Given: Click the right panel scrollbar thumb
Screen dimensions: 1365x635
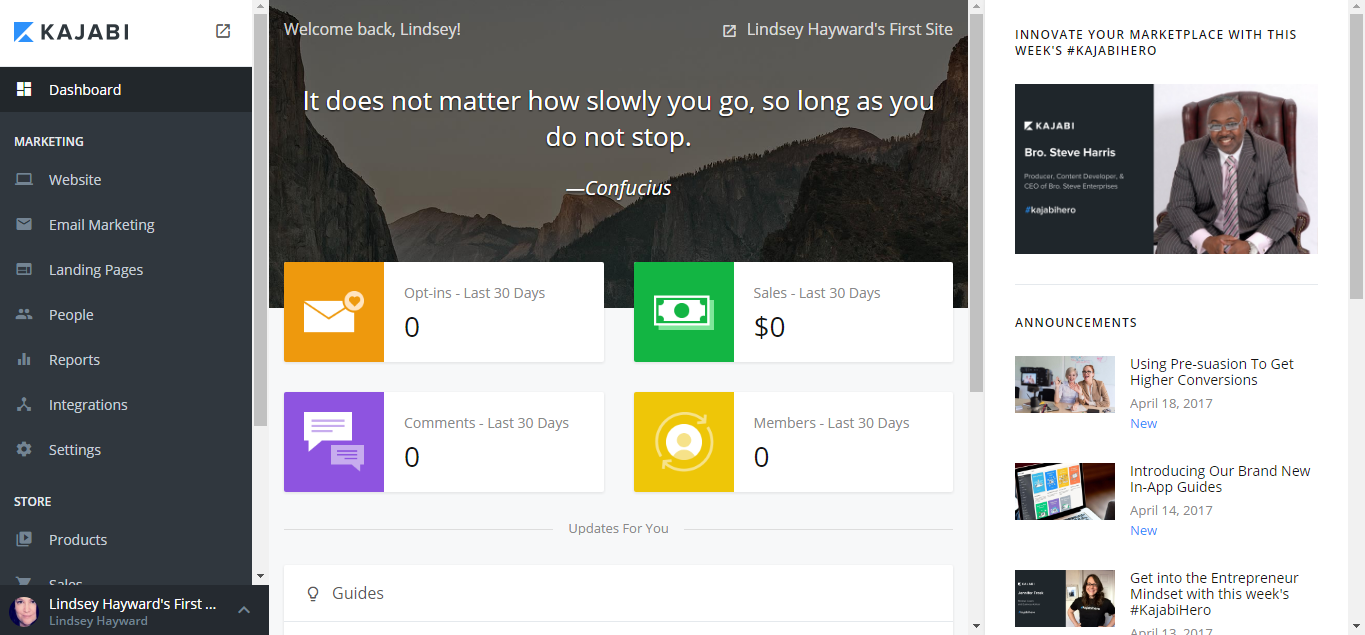Looking at the screenshot, I should pos(1357,157).
